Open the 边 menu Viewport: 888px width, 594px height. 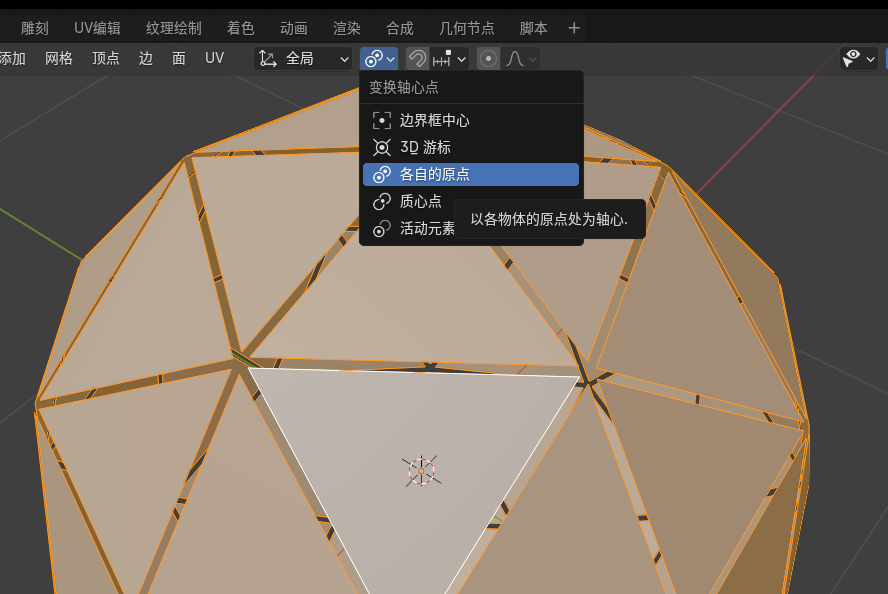(146, 58)
